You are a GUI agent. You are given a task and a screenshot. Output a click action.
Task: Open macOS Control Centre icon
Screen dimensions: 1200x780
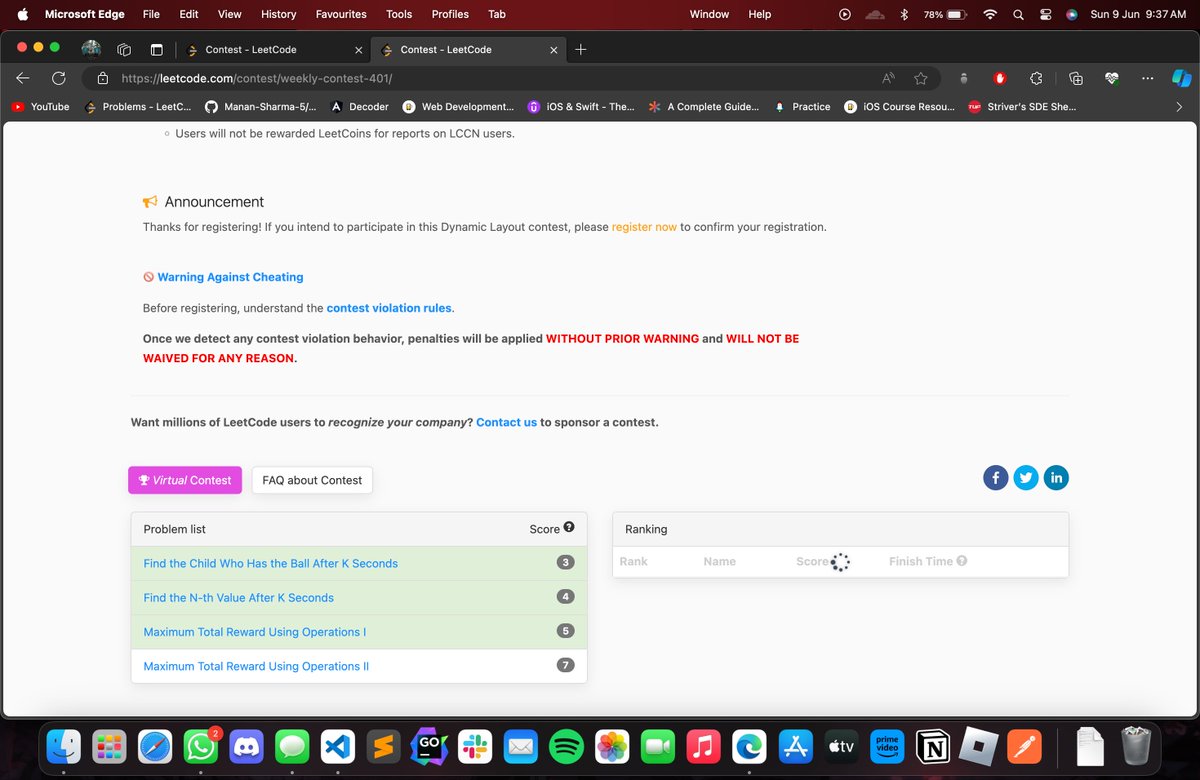1046,14
